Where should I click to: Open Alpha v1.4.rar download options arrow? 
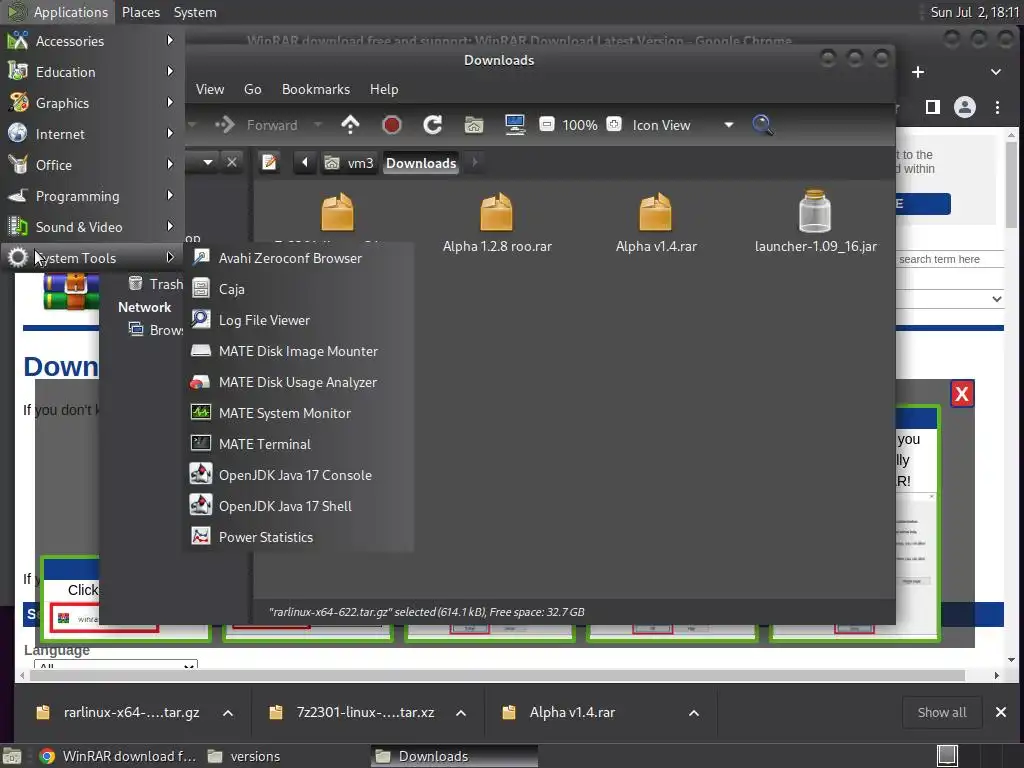694,712
